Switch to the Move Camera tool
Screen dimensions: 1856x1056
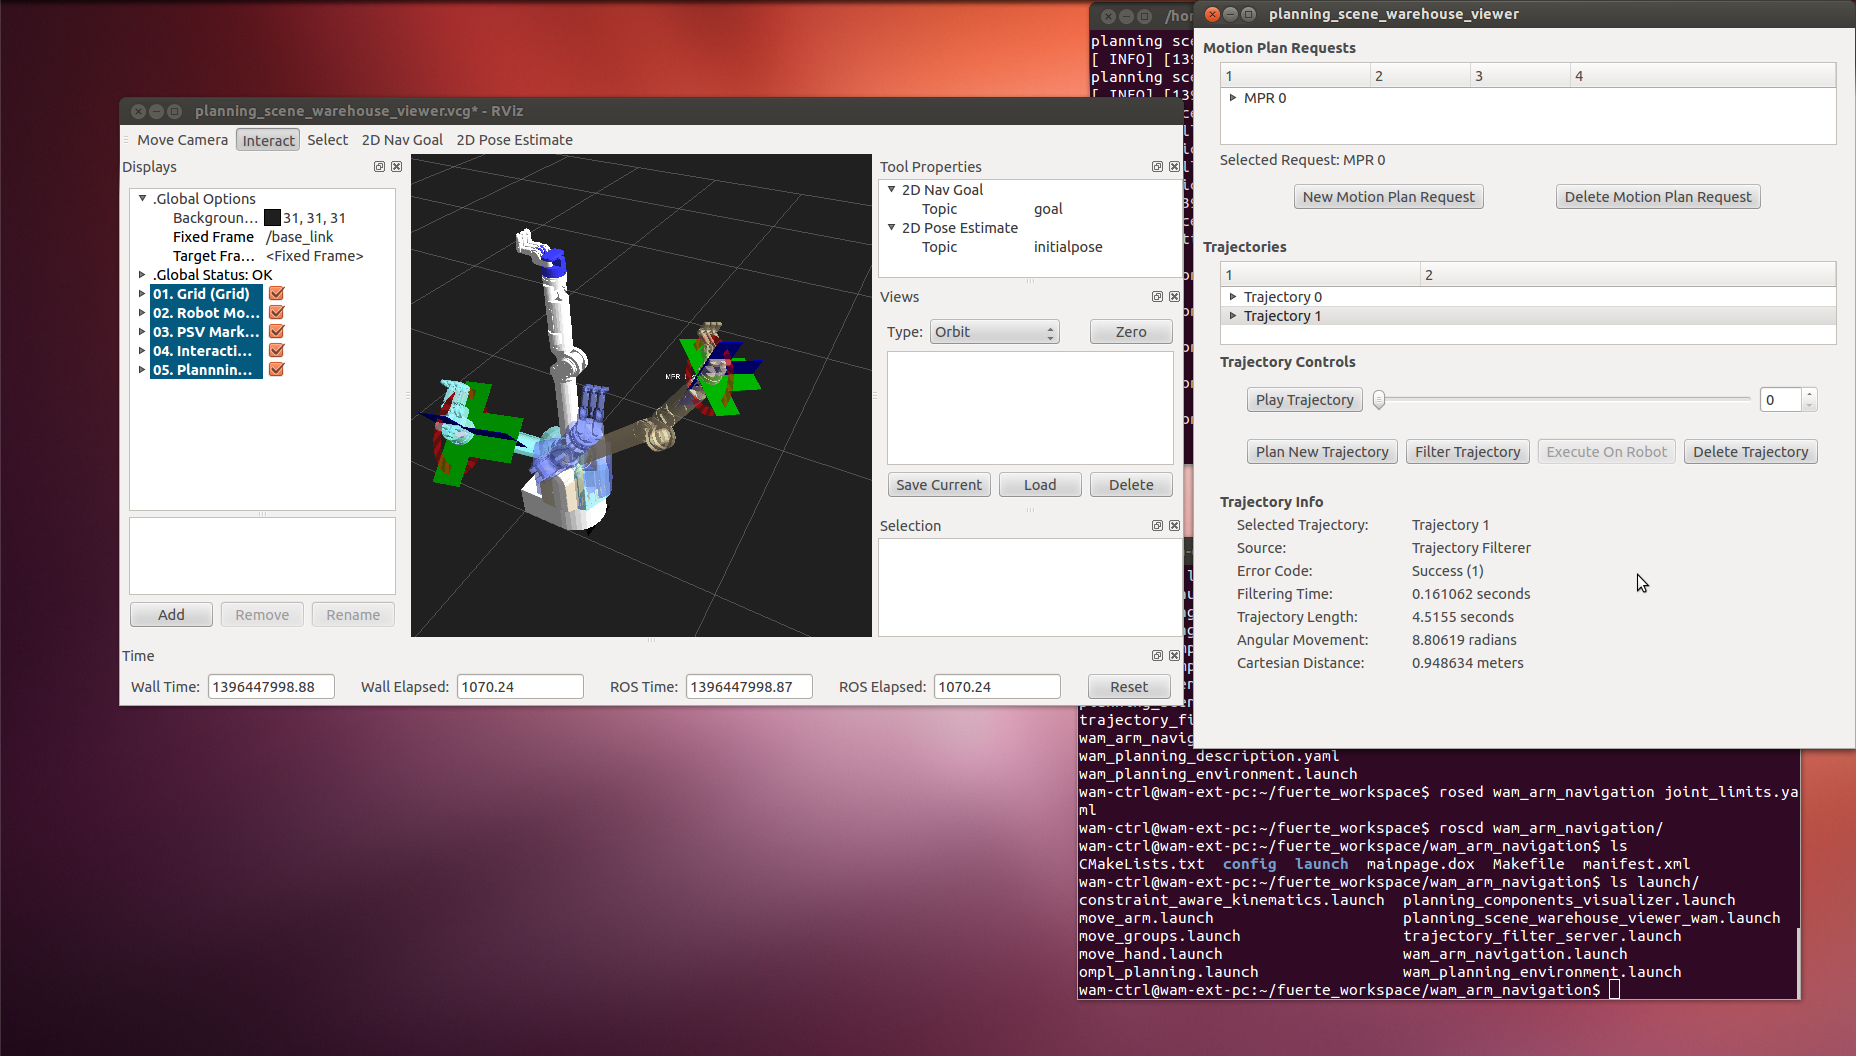click(x=182, y=140)
